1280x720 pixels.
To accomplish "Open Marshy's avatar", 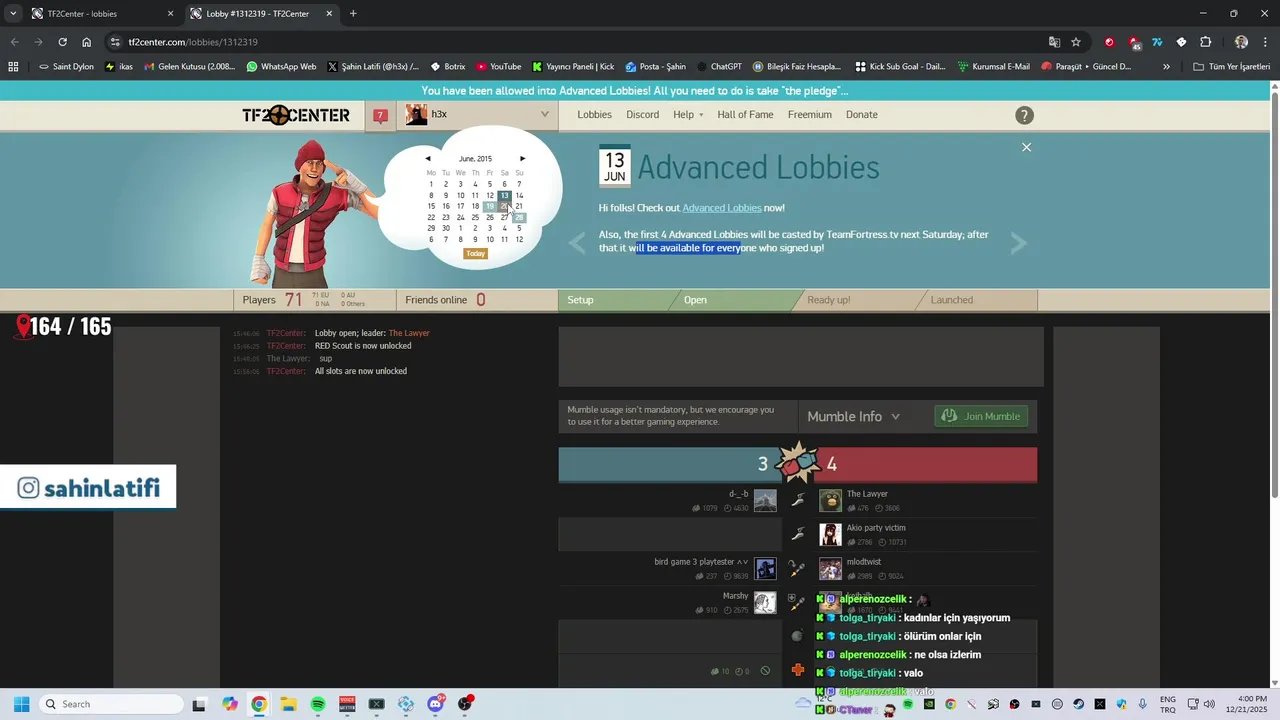I will (x=765, y=603).
